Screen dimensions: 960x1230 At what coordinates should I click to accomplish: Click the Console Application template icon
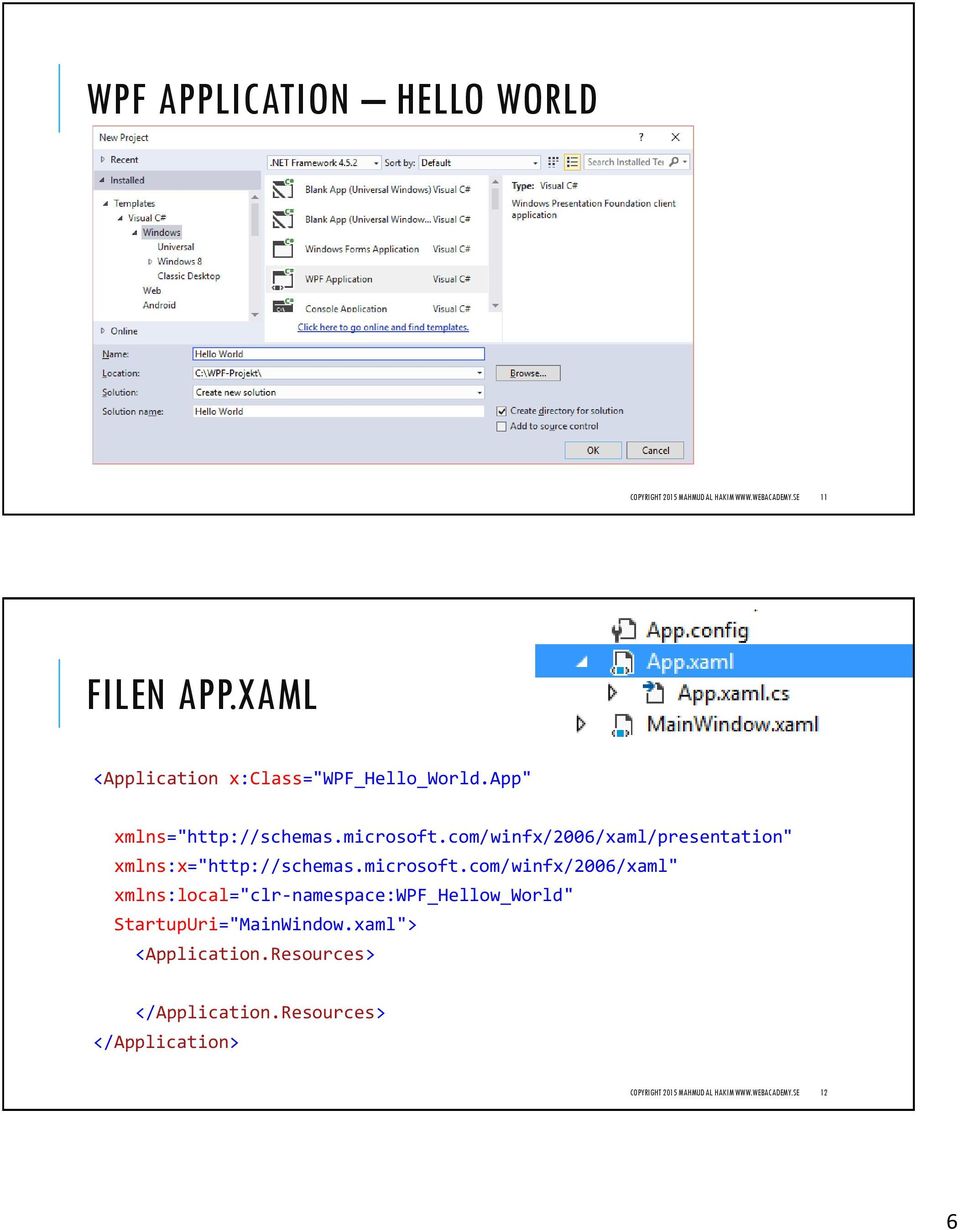point(283,306)
